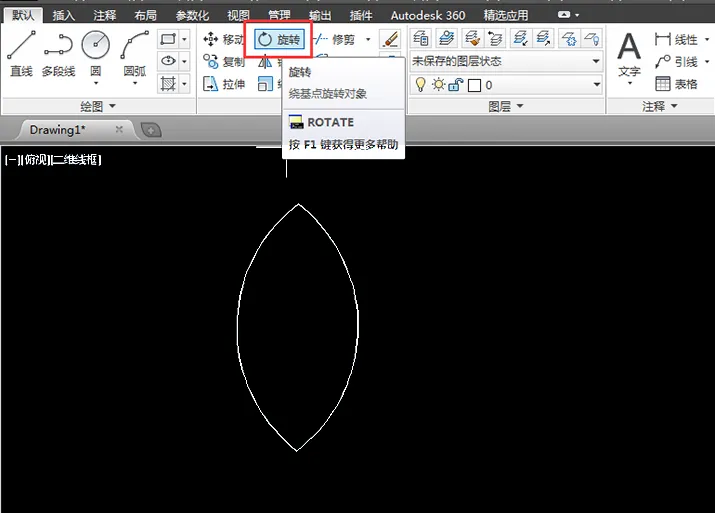Select the 直线 line tool
The image size is (715, 513).
click(21, 53)
